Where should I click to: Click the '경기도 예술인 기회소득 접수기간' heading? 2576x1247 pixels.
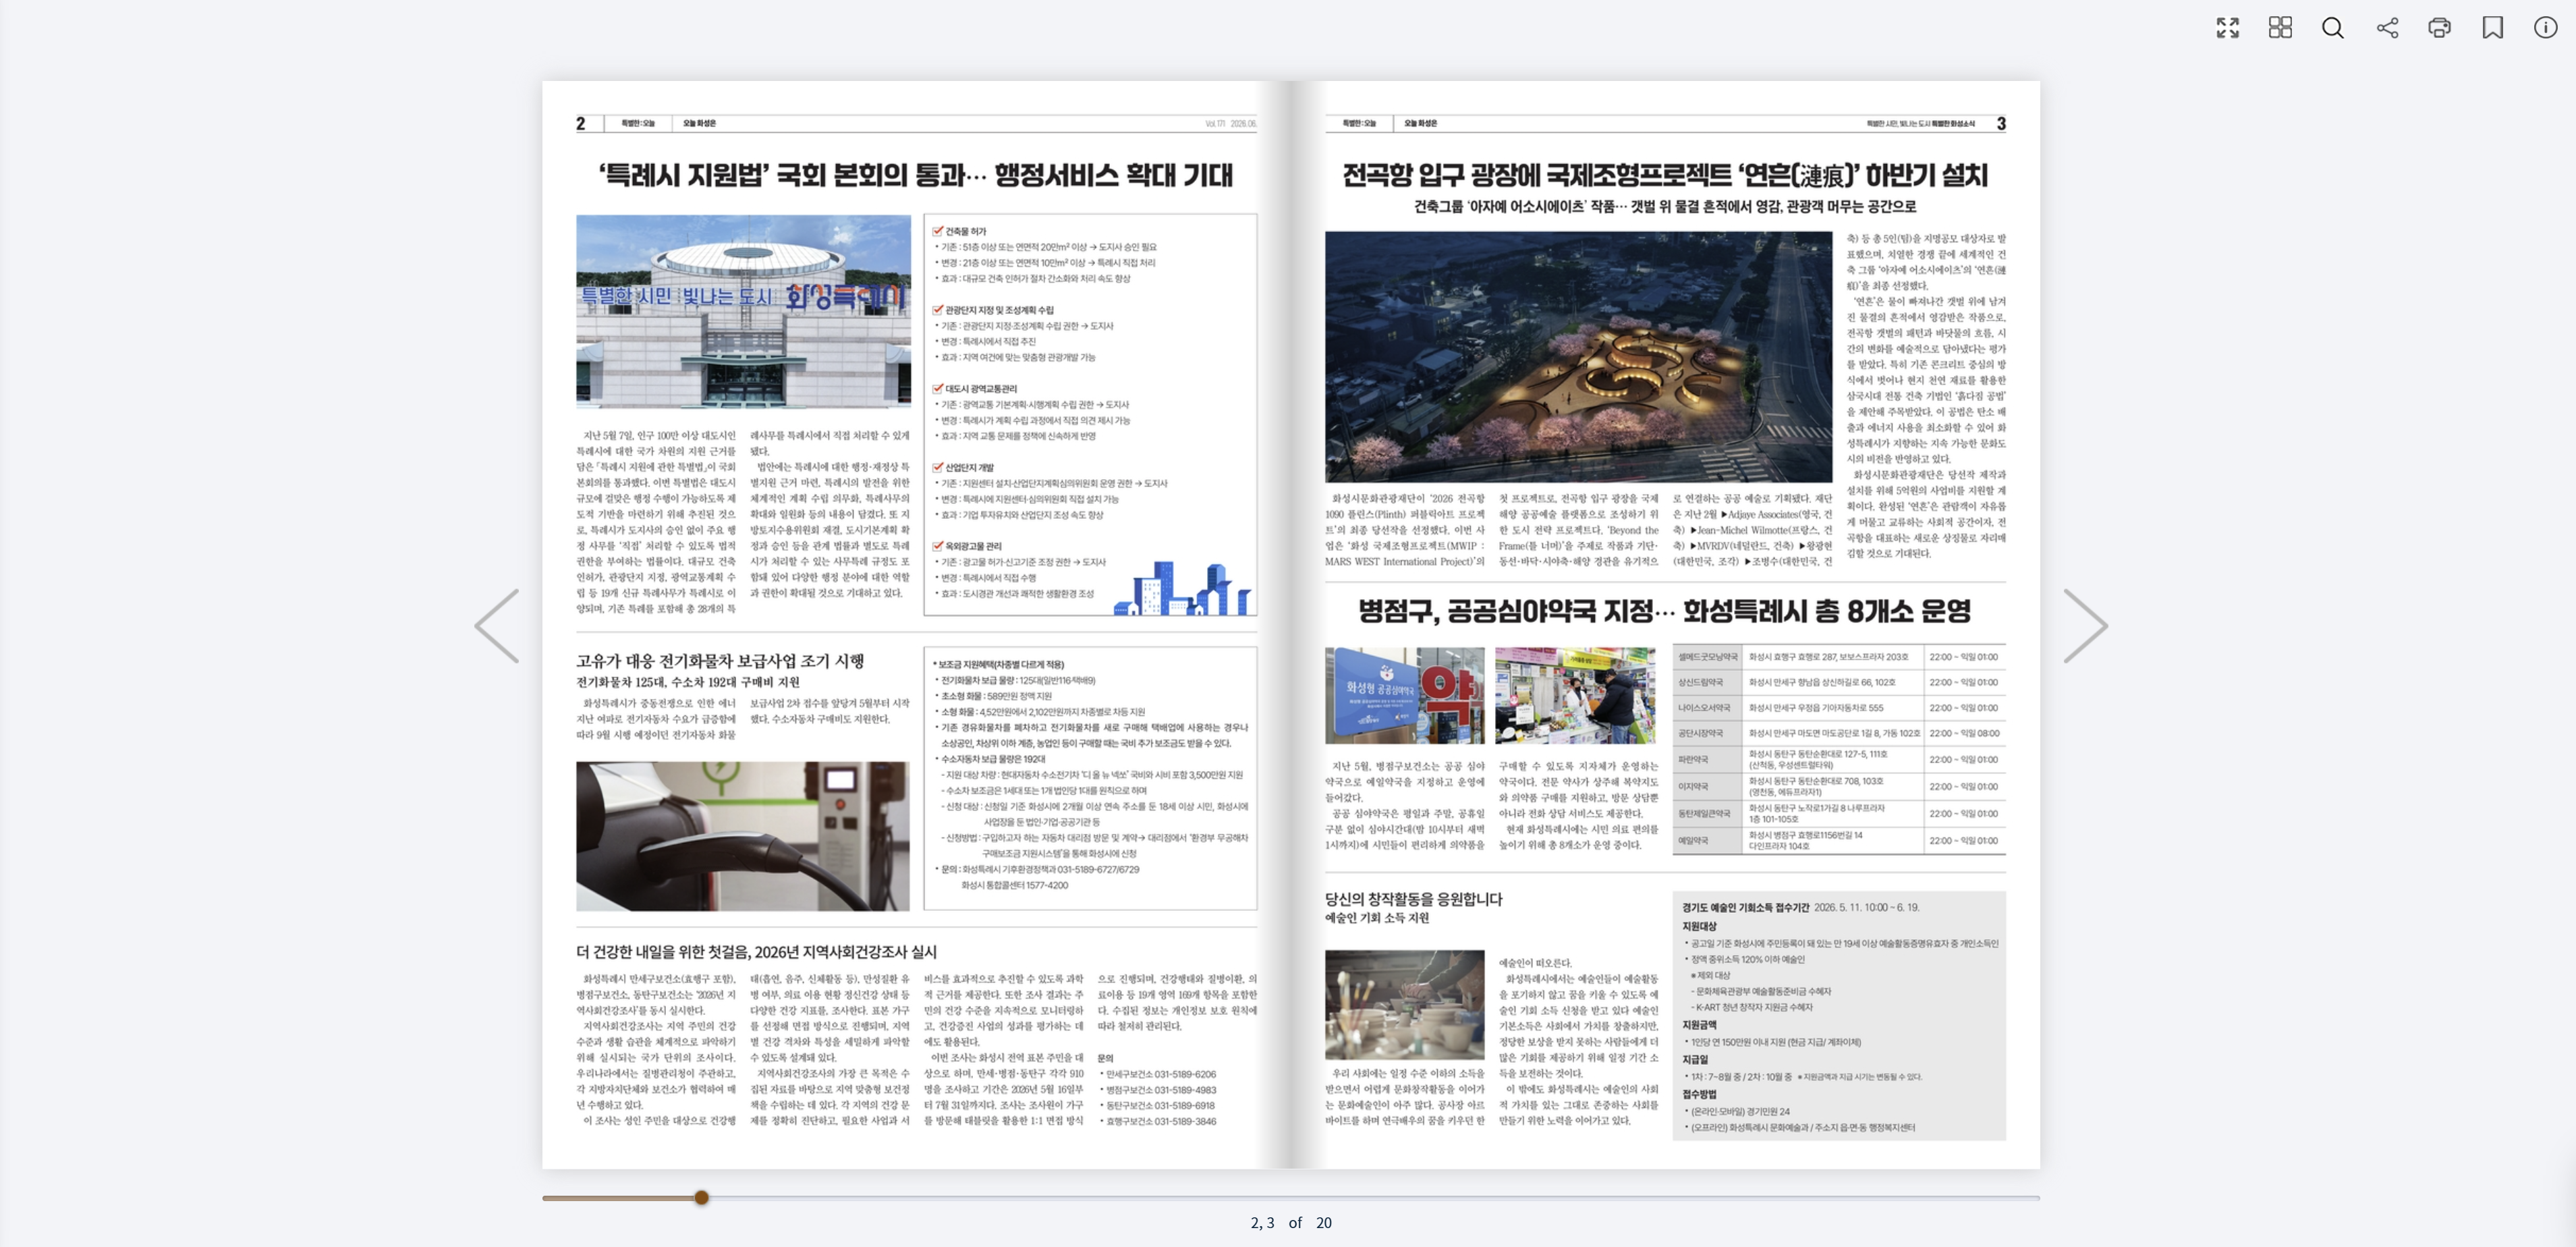[1745, 908]
